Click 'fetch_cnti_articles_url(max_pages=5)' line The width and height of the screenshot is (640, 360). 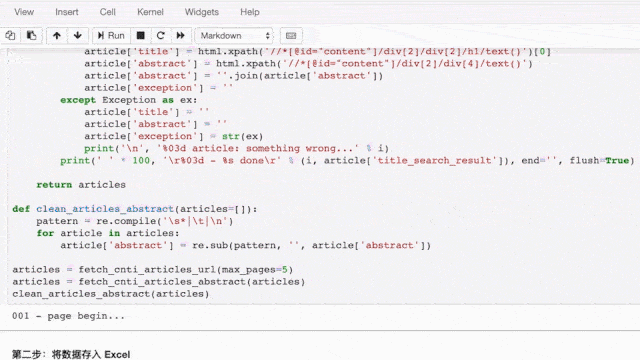(153, 270)
